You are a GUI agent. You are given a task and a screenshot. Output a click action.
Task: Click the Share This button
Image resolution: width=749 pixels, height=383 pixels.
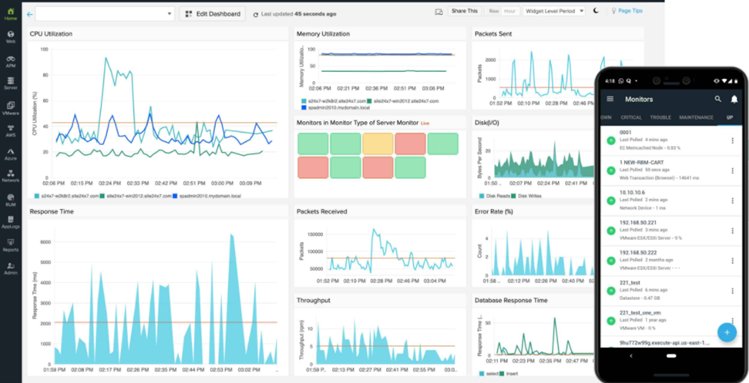[x=464, y=11]
